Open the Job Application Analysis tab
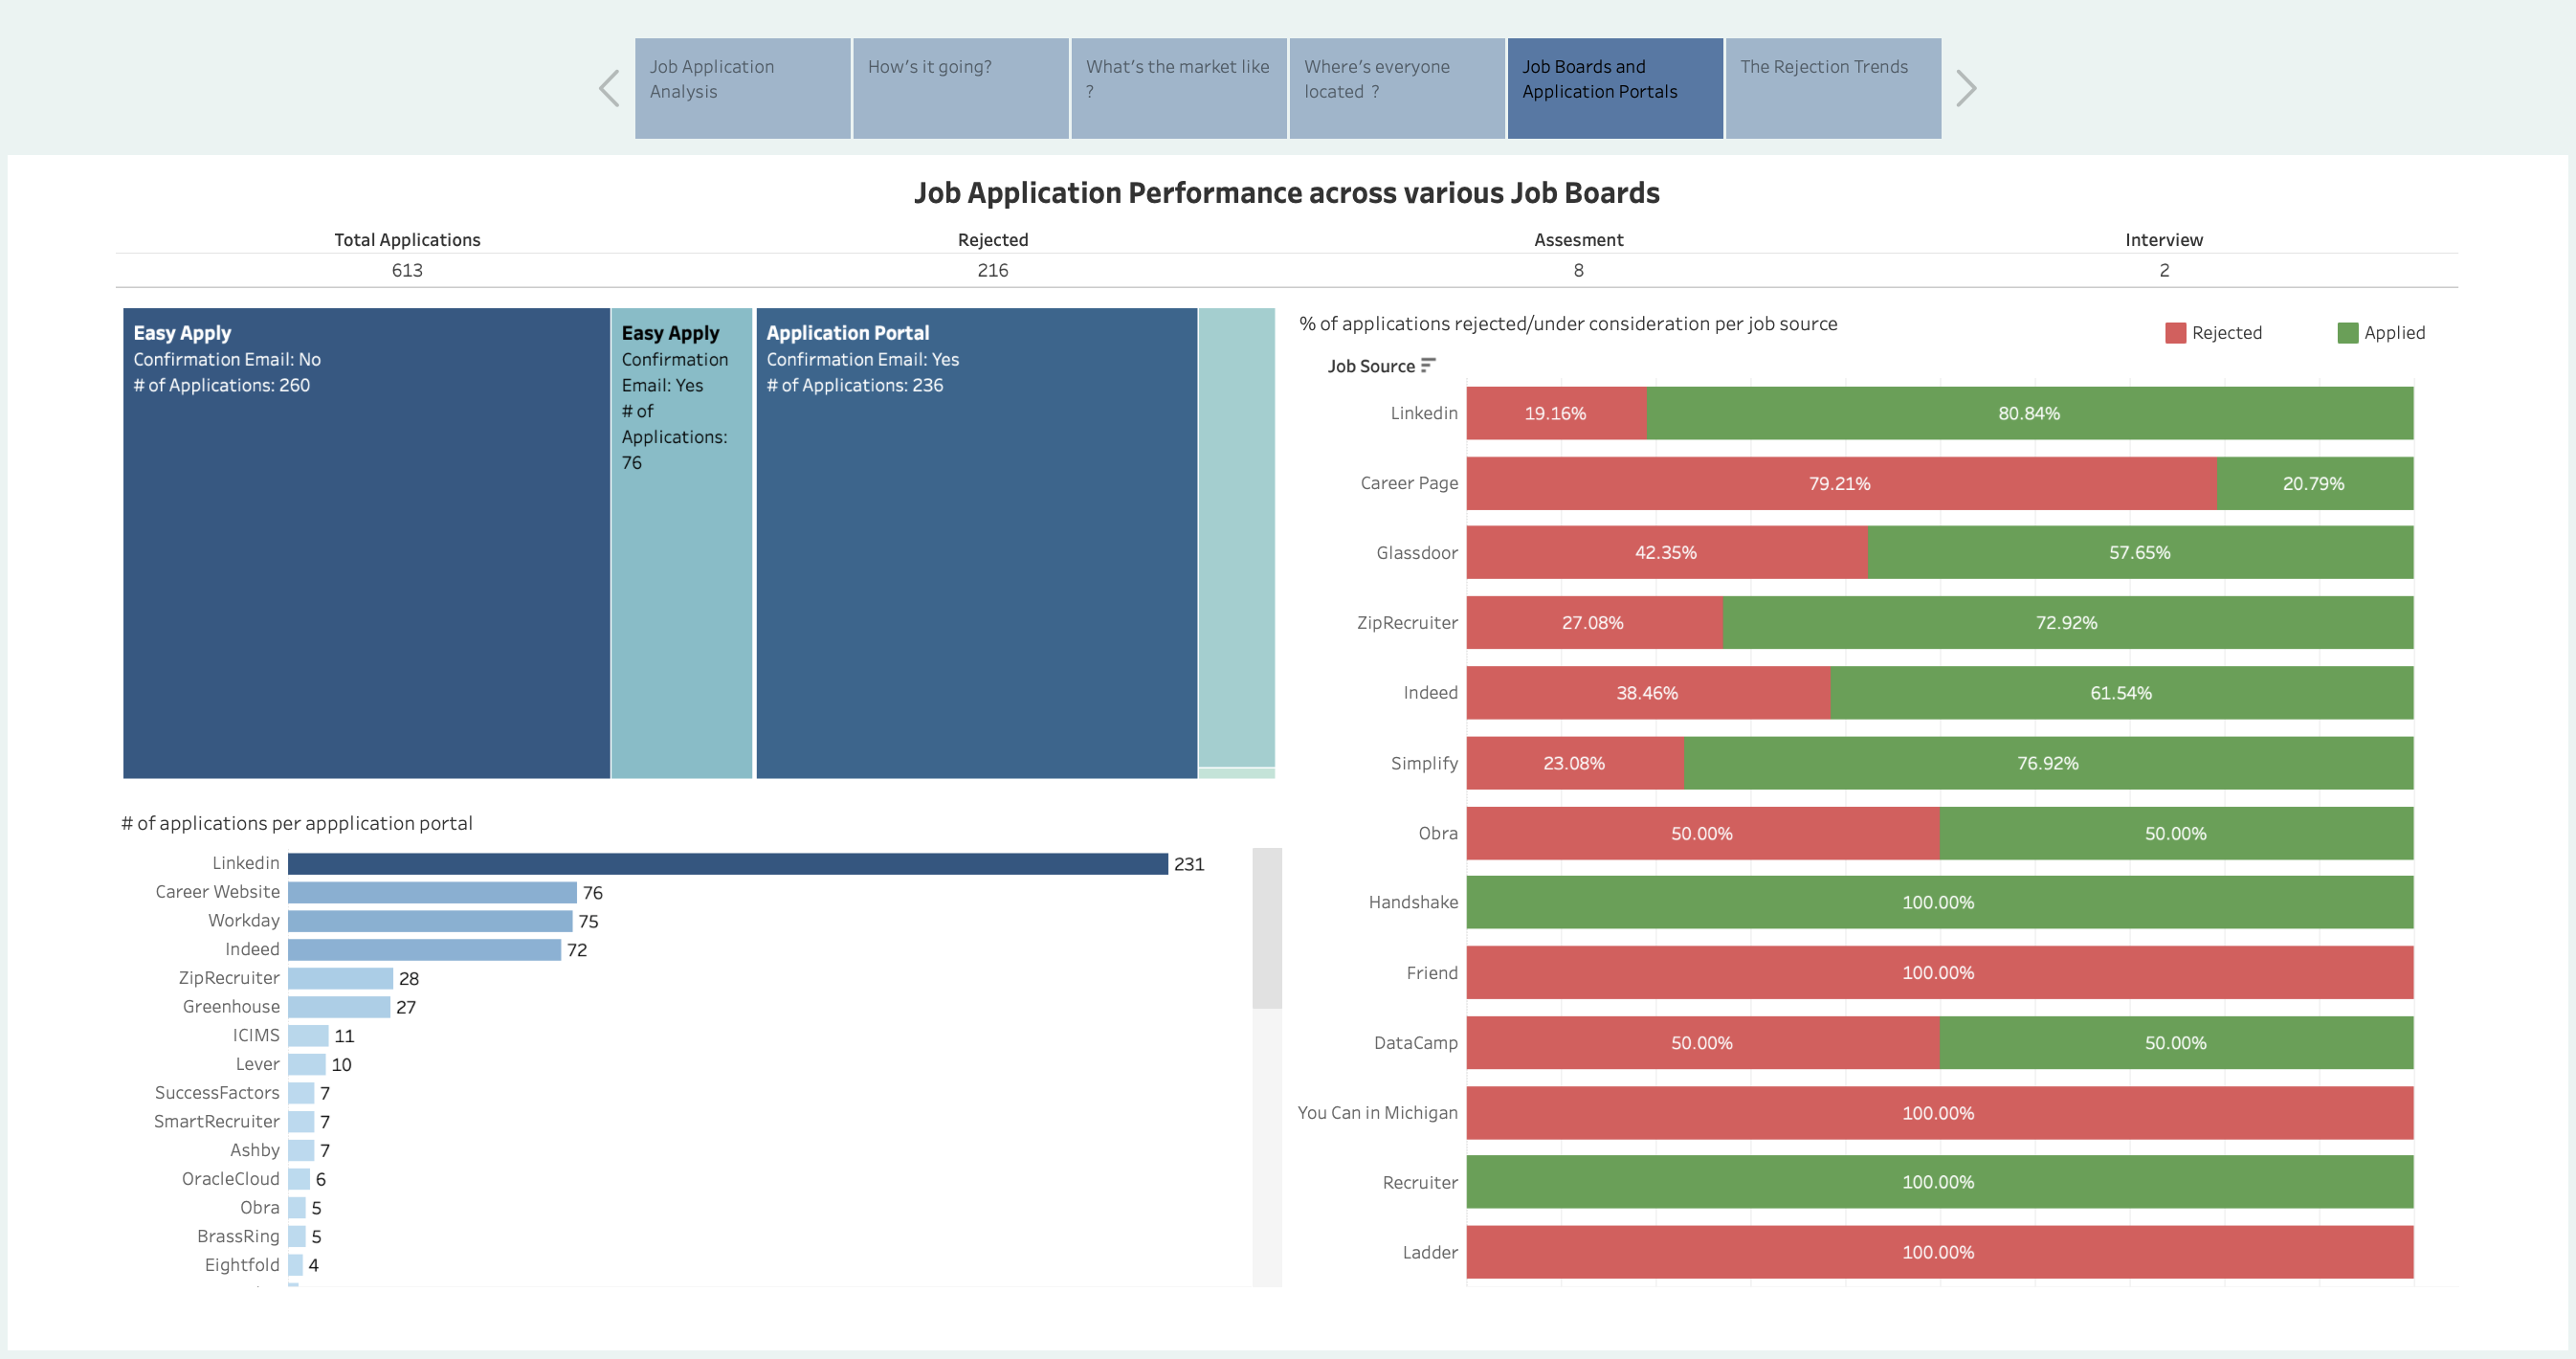 (742, 88)
